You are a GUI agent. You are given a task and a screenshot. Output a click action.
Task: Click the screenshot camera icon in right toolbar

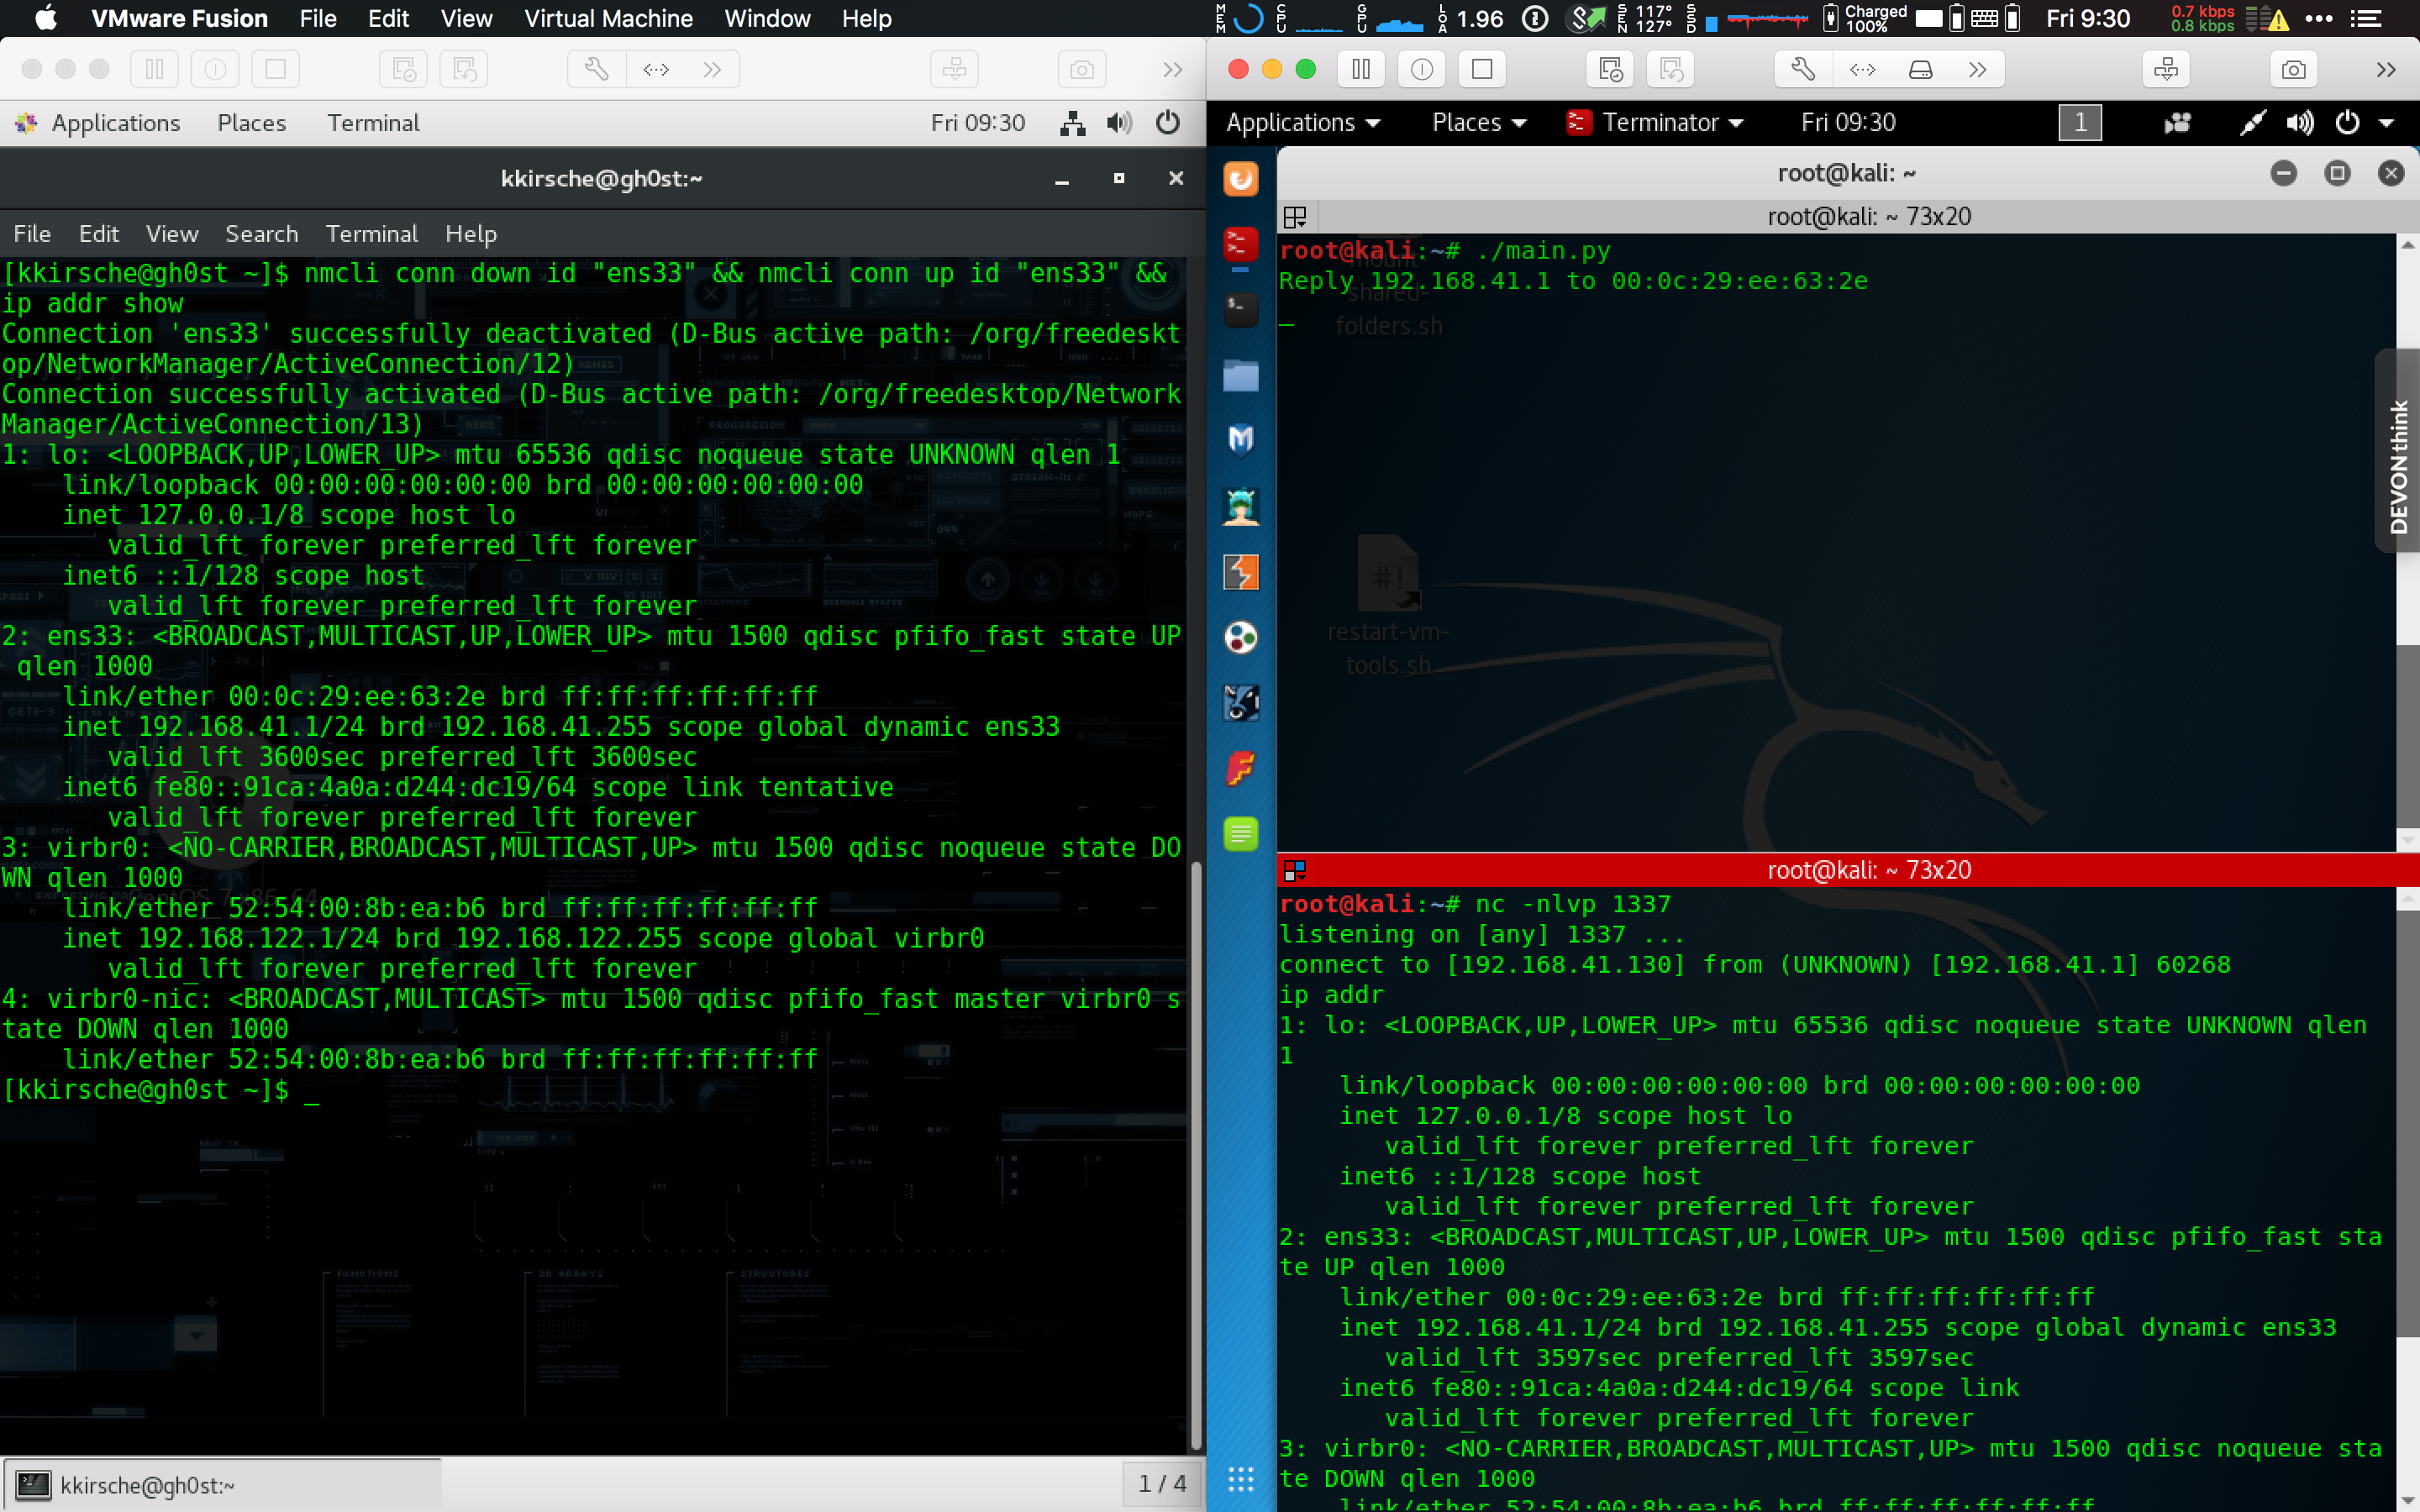(2293, 69)
